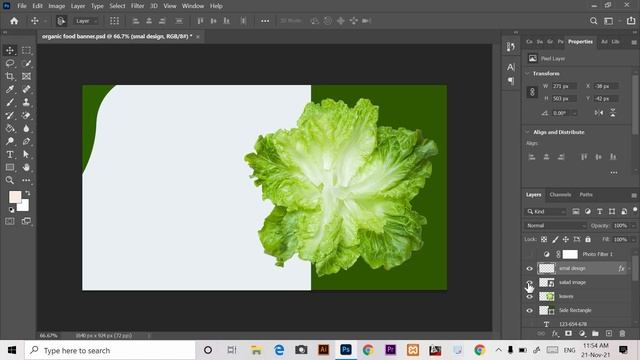Select the Paint Bucket tool
Viewport: 640px width, 360px height.
click(10, 129)
